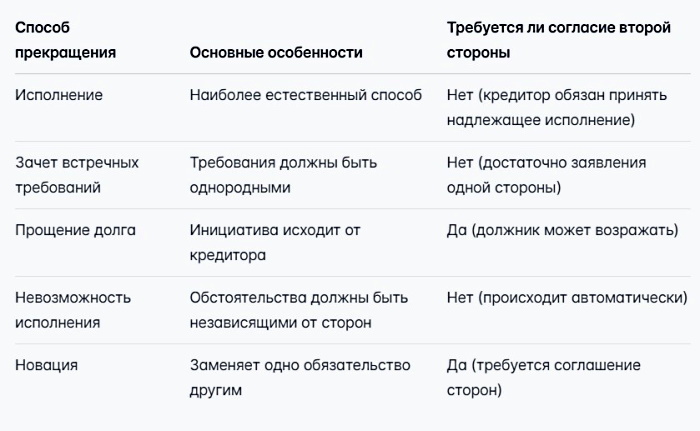Click 'Инициатива исходит от кредитора' cell
The image size is (700, 431).
point(275,243)
